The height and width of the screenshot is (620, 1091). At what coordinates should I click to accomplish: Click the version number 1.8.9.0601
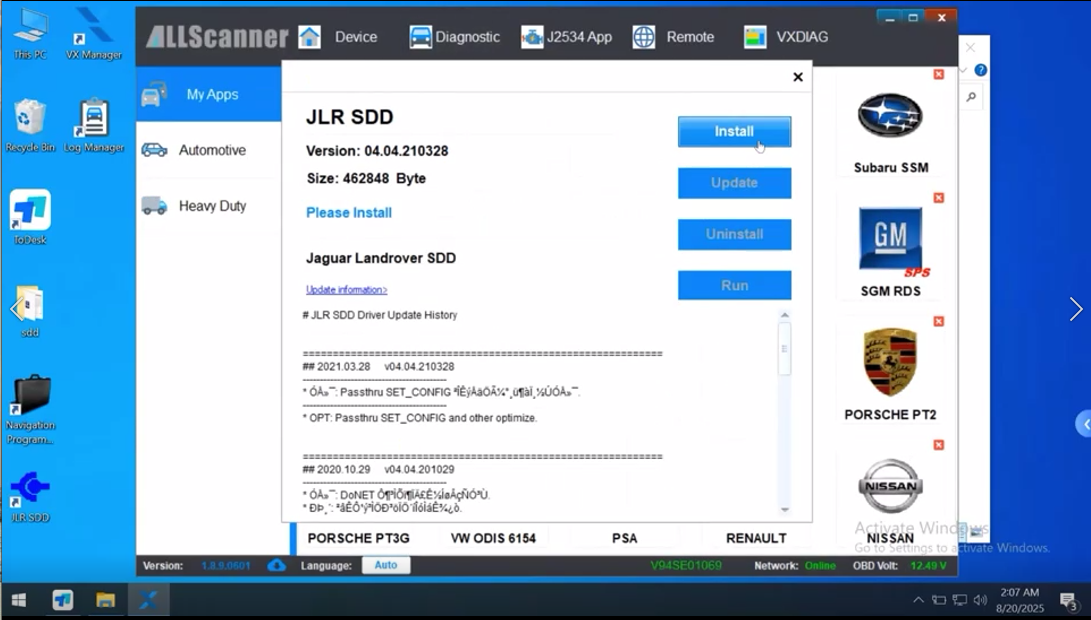[225, 566]
